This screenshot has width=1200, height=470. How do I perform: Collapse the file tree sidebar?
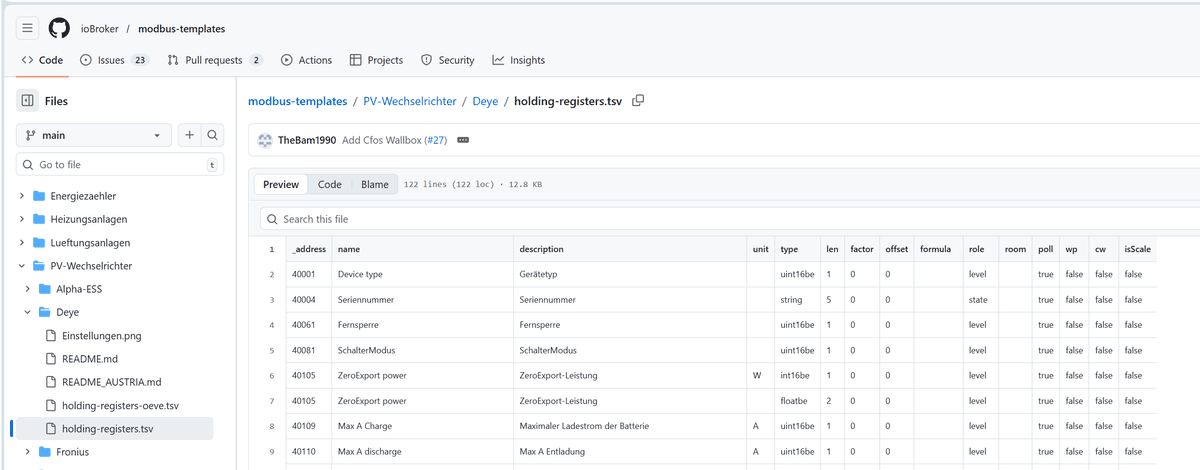27,101
